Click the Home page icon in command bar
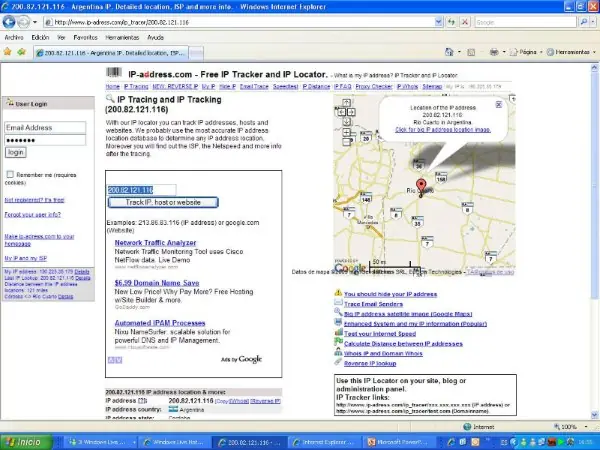Image resolution: width=600 pixels, height=450 pixels. (x=449, y=52)
